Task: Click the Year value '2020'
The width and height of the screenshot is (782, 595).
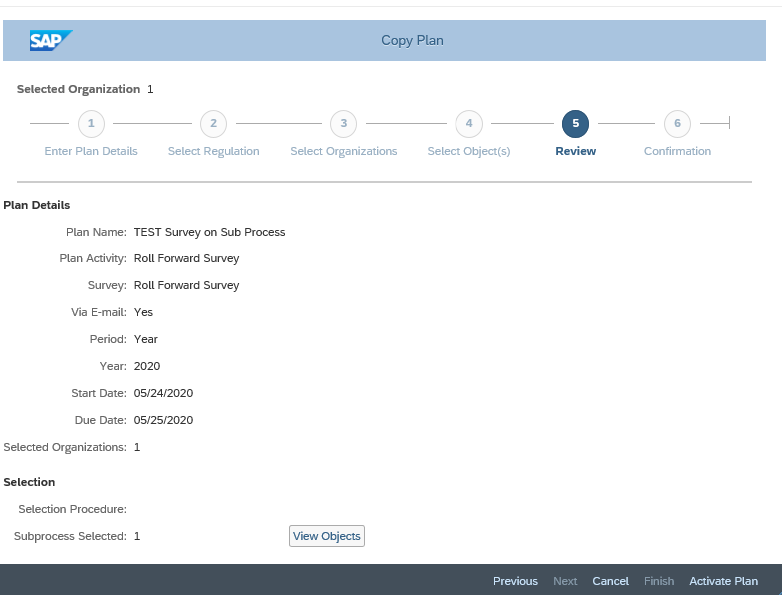Action: 147,366
